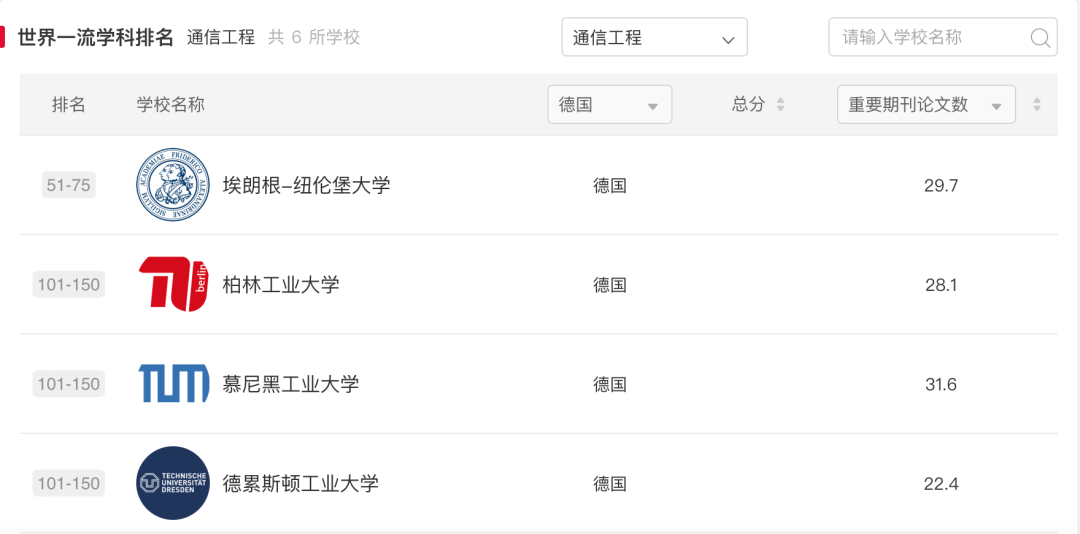
Task: Click the Erlangen-Nuremberg University seal logo
Action: click(173, 185)
